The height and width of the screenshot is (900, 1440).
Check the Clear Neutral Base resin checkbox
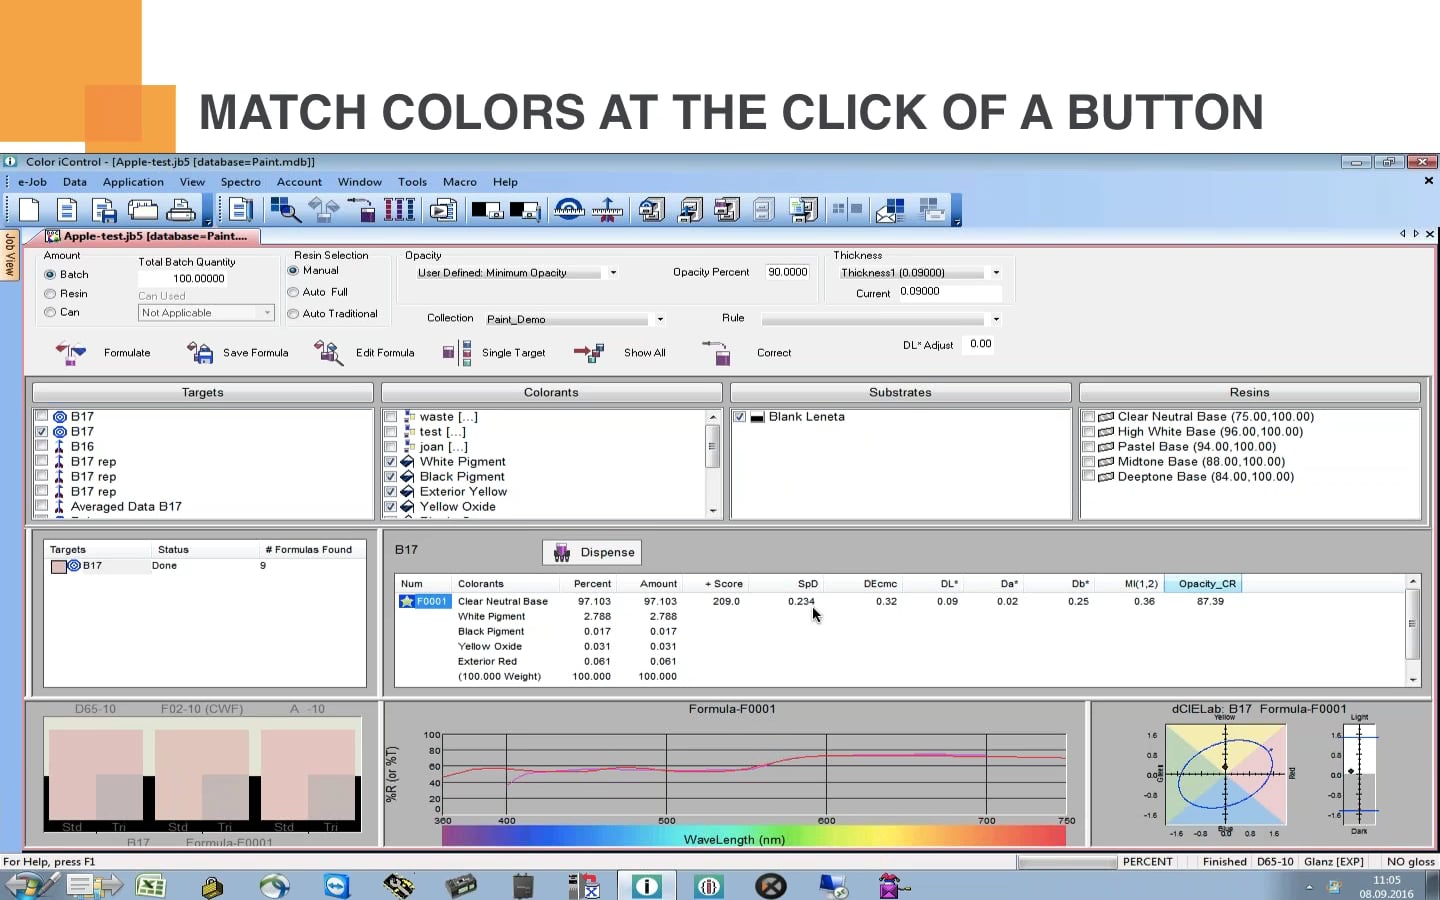tap(1089, 417)
